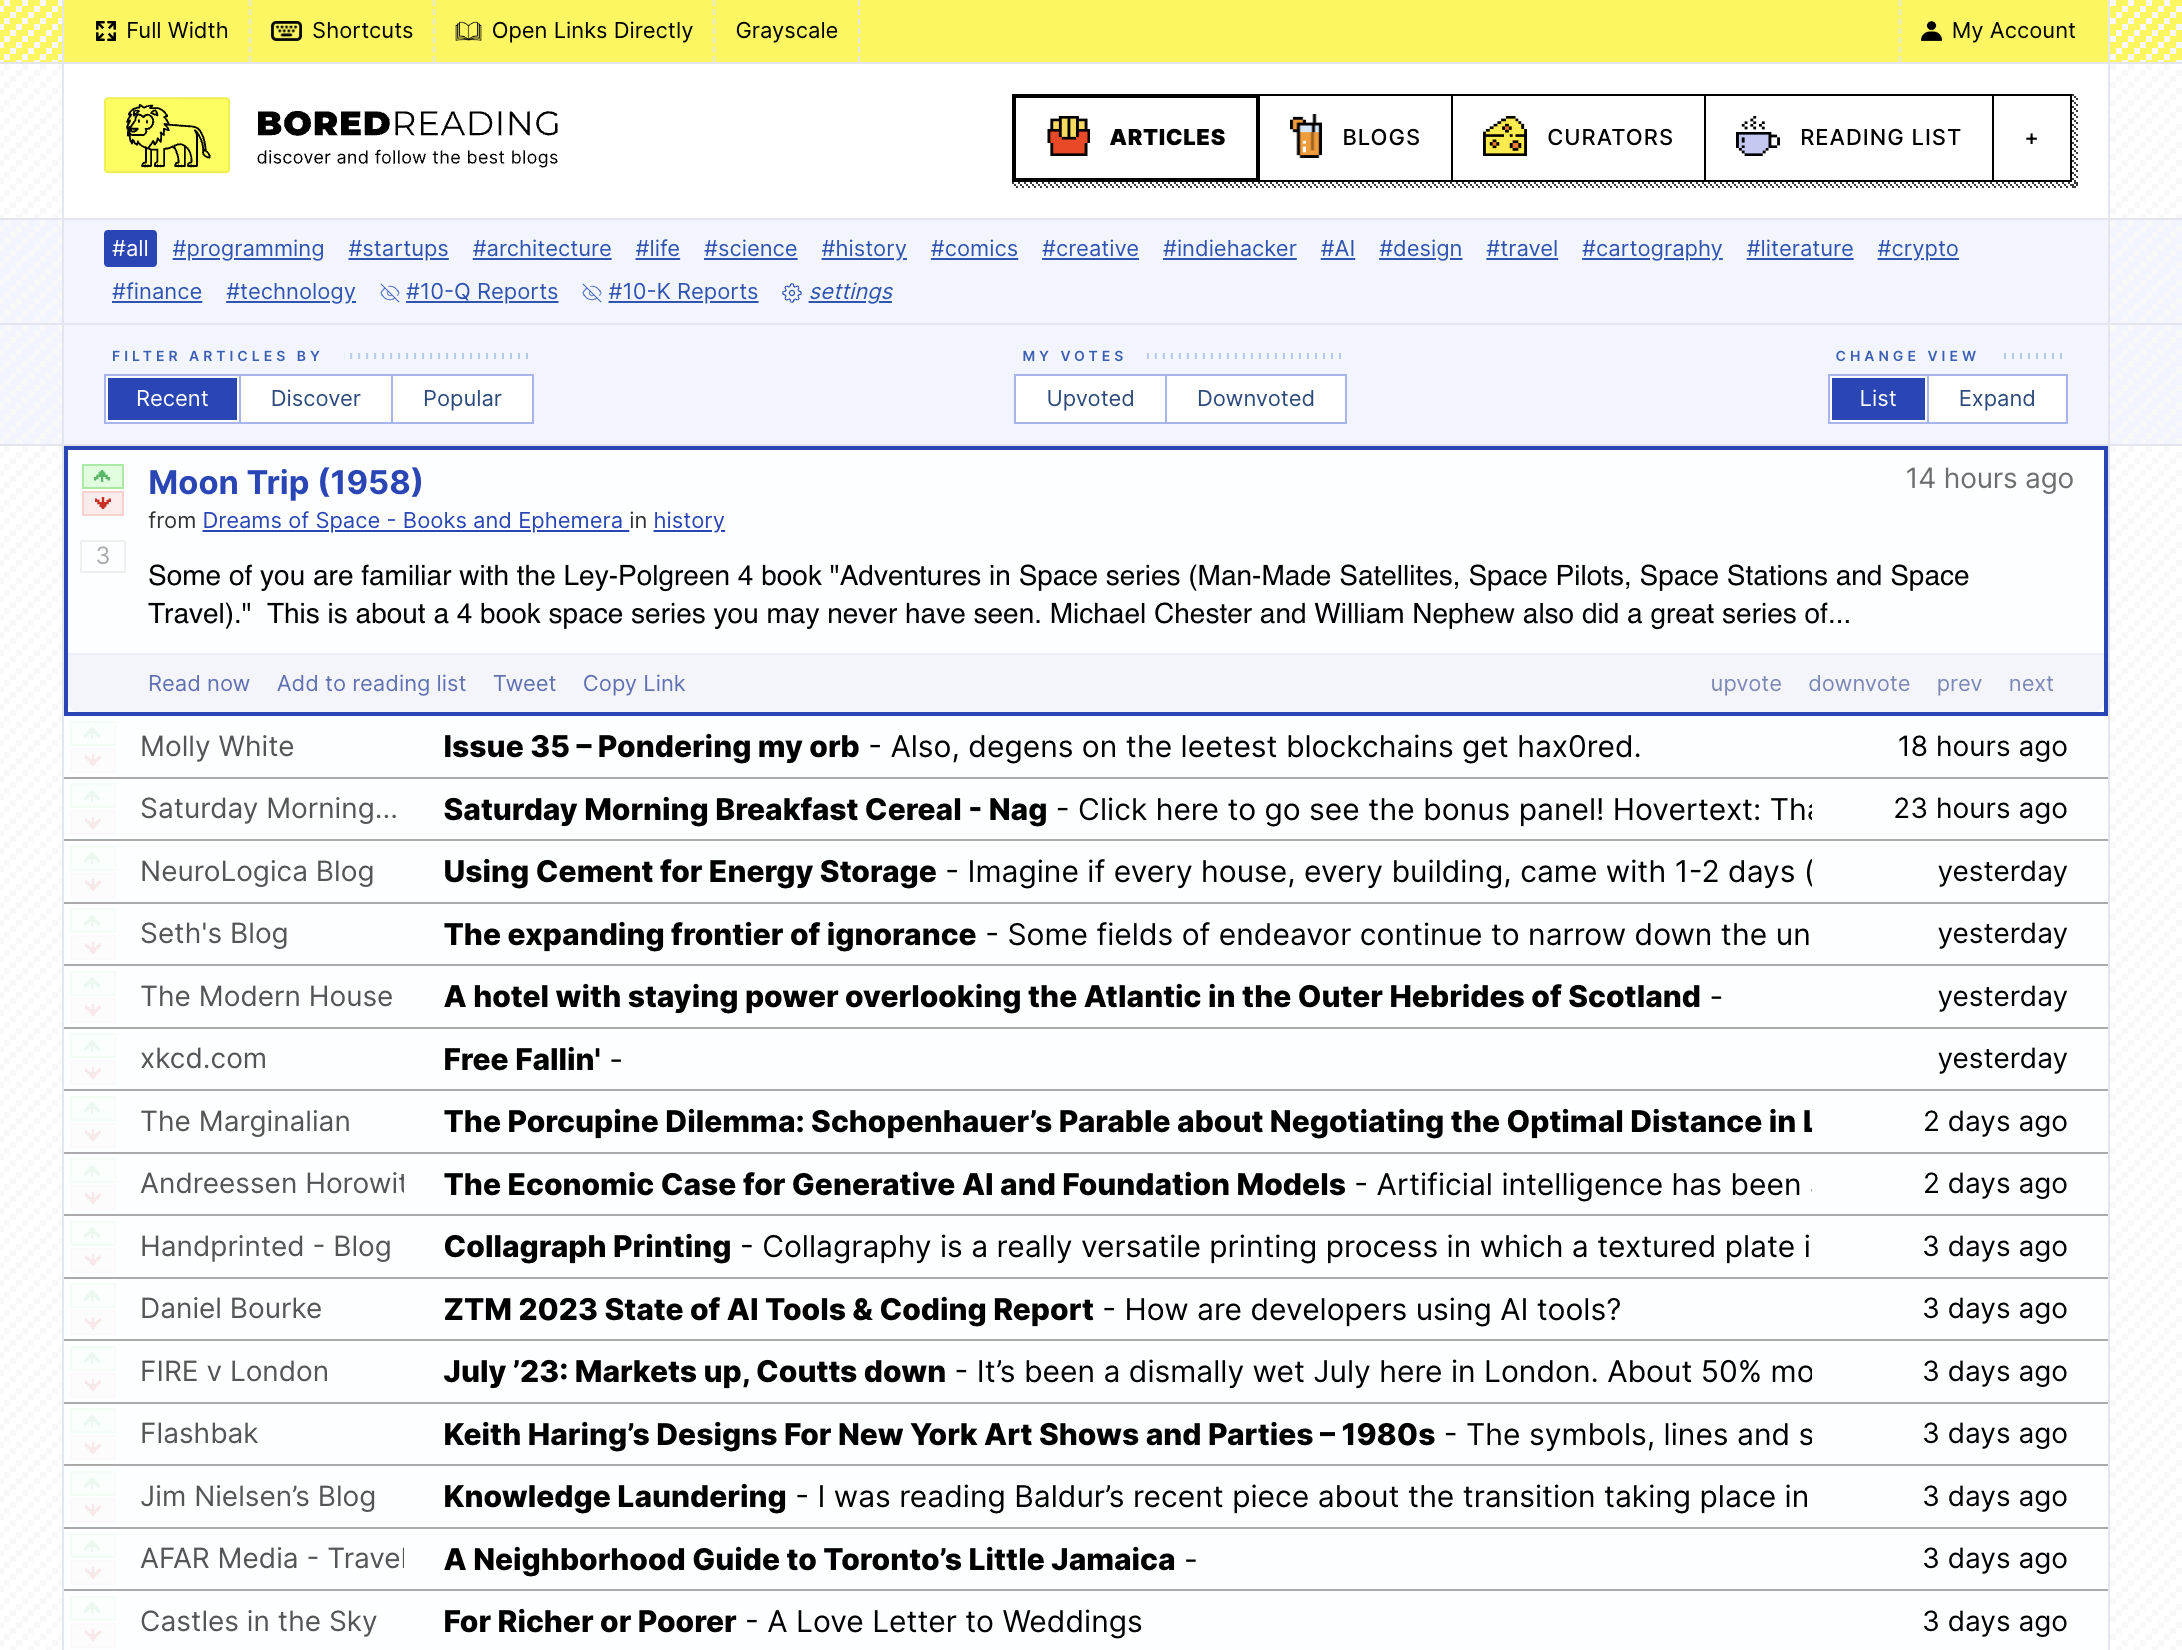
Task: Open the Reading List tab
Action: (x=1849, y=138)
